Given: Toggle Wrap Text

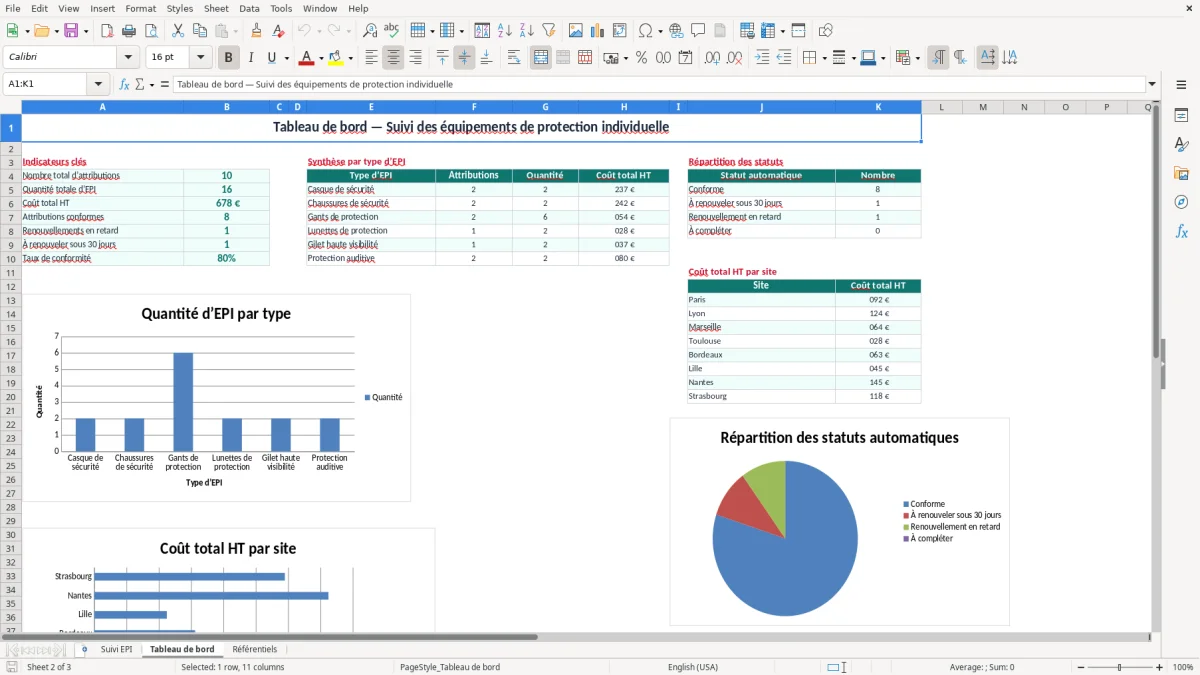Looking at the screenshot, I should [x=514, y=58].
